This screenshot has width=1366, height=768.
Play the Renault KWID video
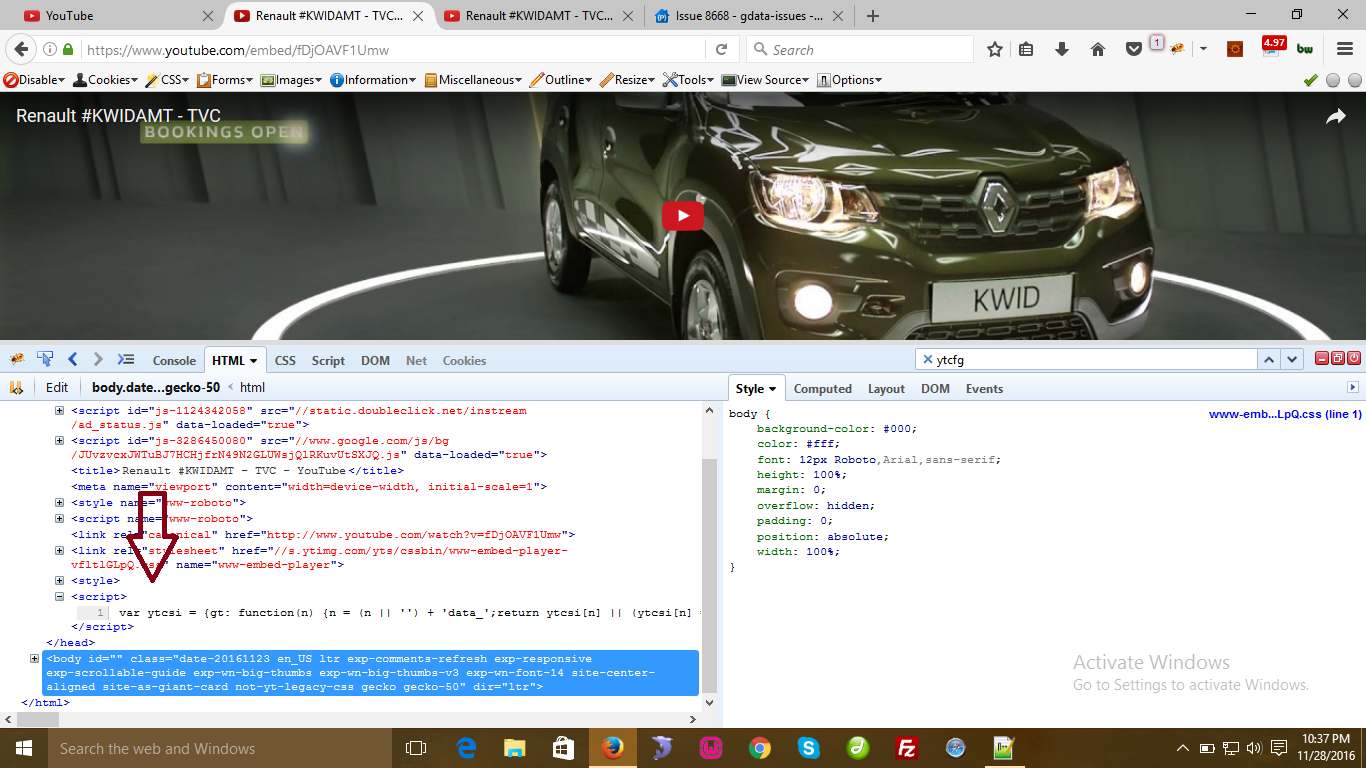click(x=682, y=216)
